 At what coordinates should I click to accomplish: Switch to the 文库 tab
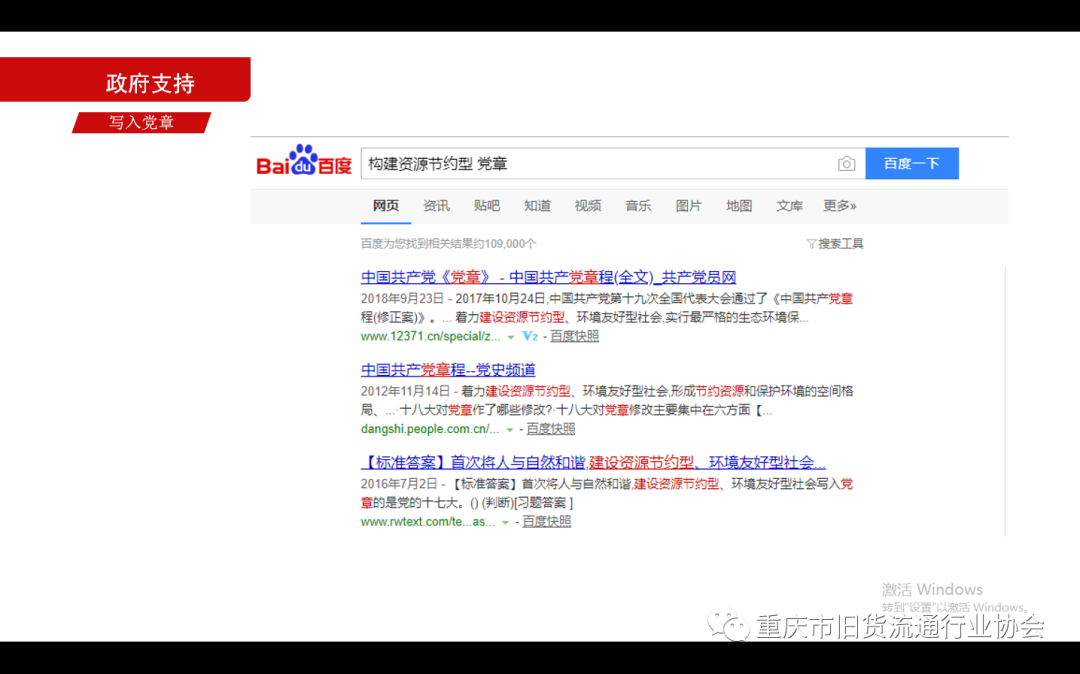click(x=789, y=206)
